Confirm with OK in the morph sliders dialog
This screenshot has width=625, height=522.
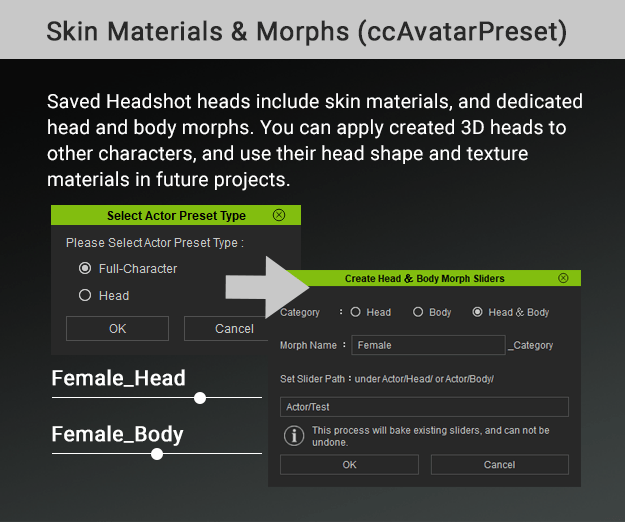point(349,465)
